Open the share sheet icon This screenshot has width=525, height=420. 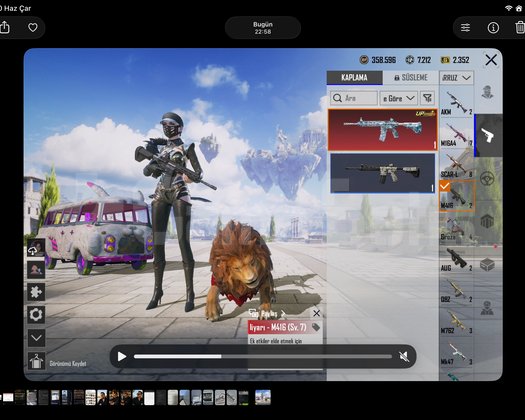5,27
